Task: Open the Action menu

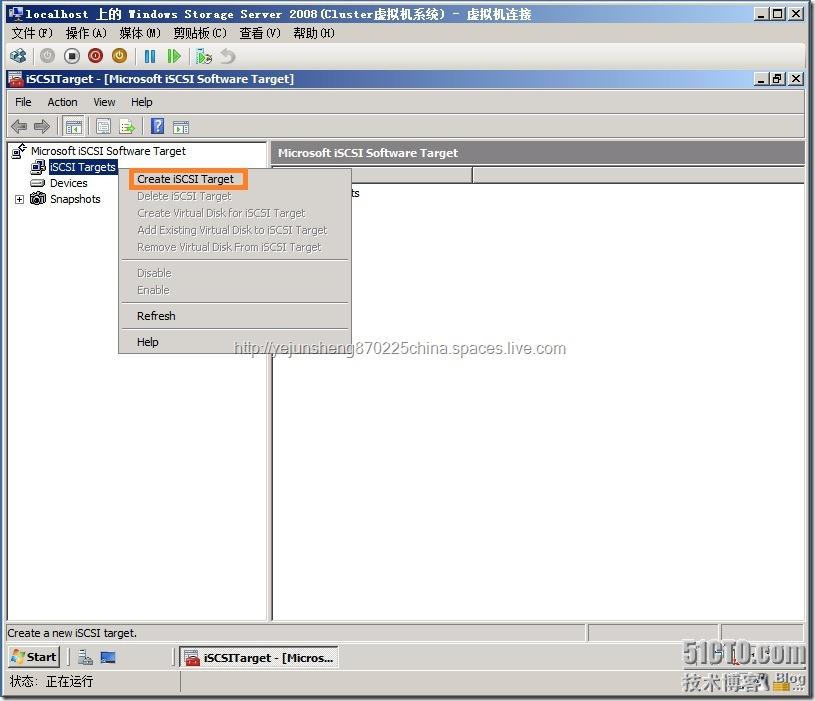Action: [x=62, y=102]
